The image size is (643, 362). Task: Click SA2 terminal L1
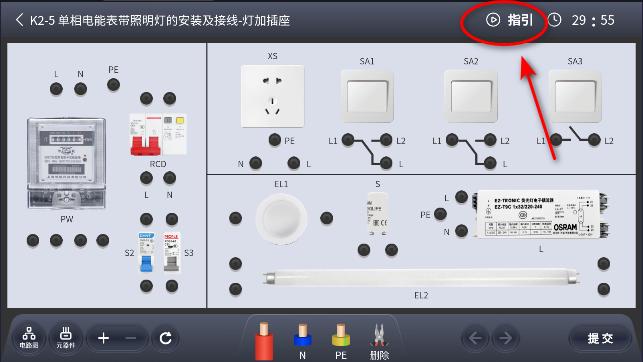point(452,140)
